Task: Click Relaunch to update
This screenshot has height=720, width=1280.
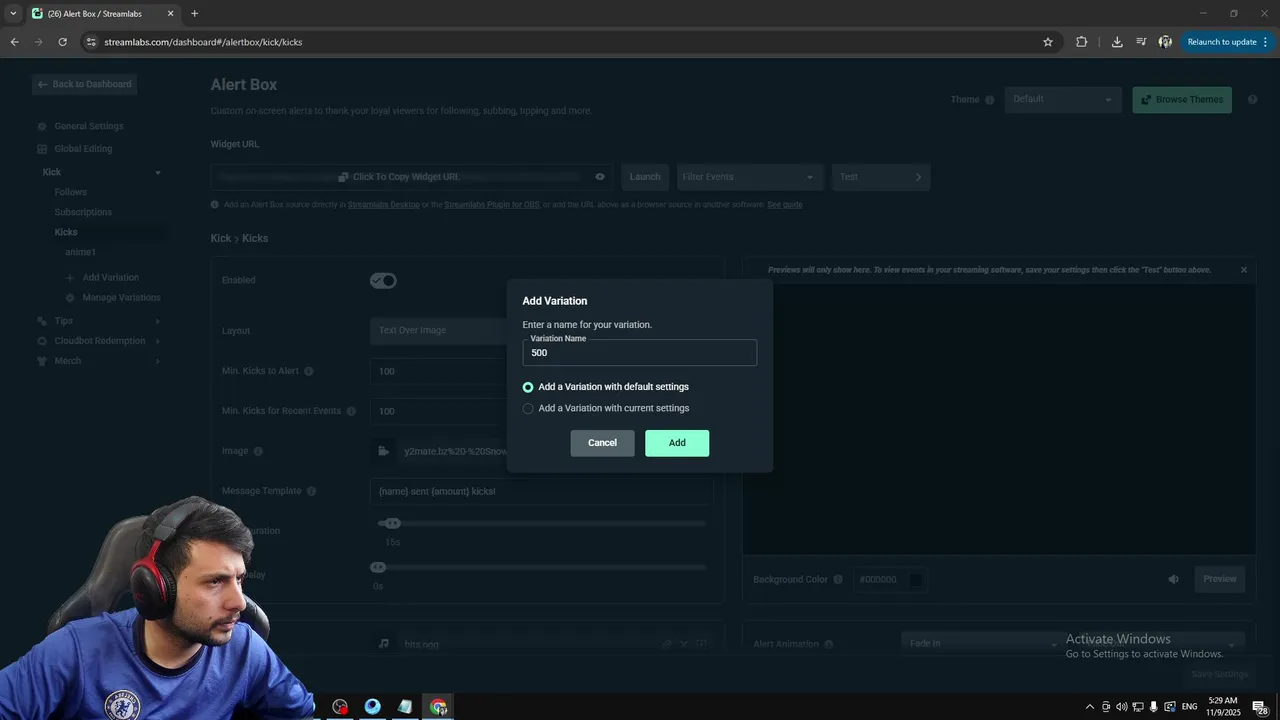Action: (1227, 42)
